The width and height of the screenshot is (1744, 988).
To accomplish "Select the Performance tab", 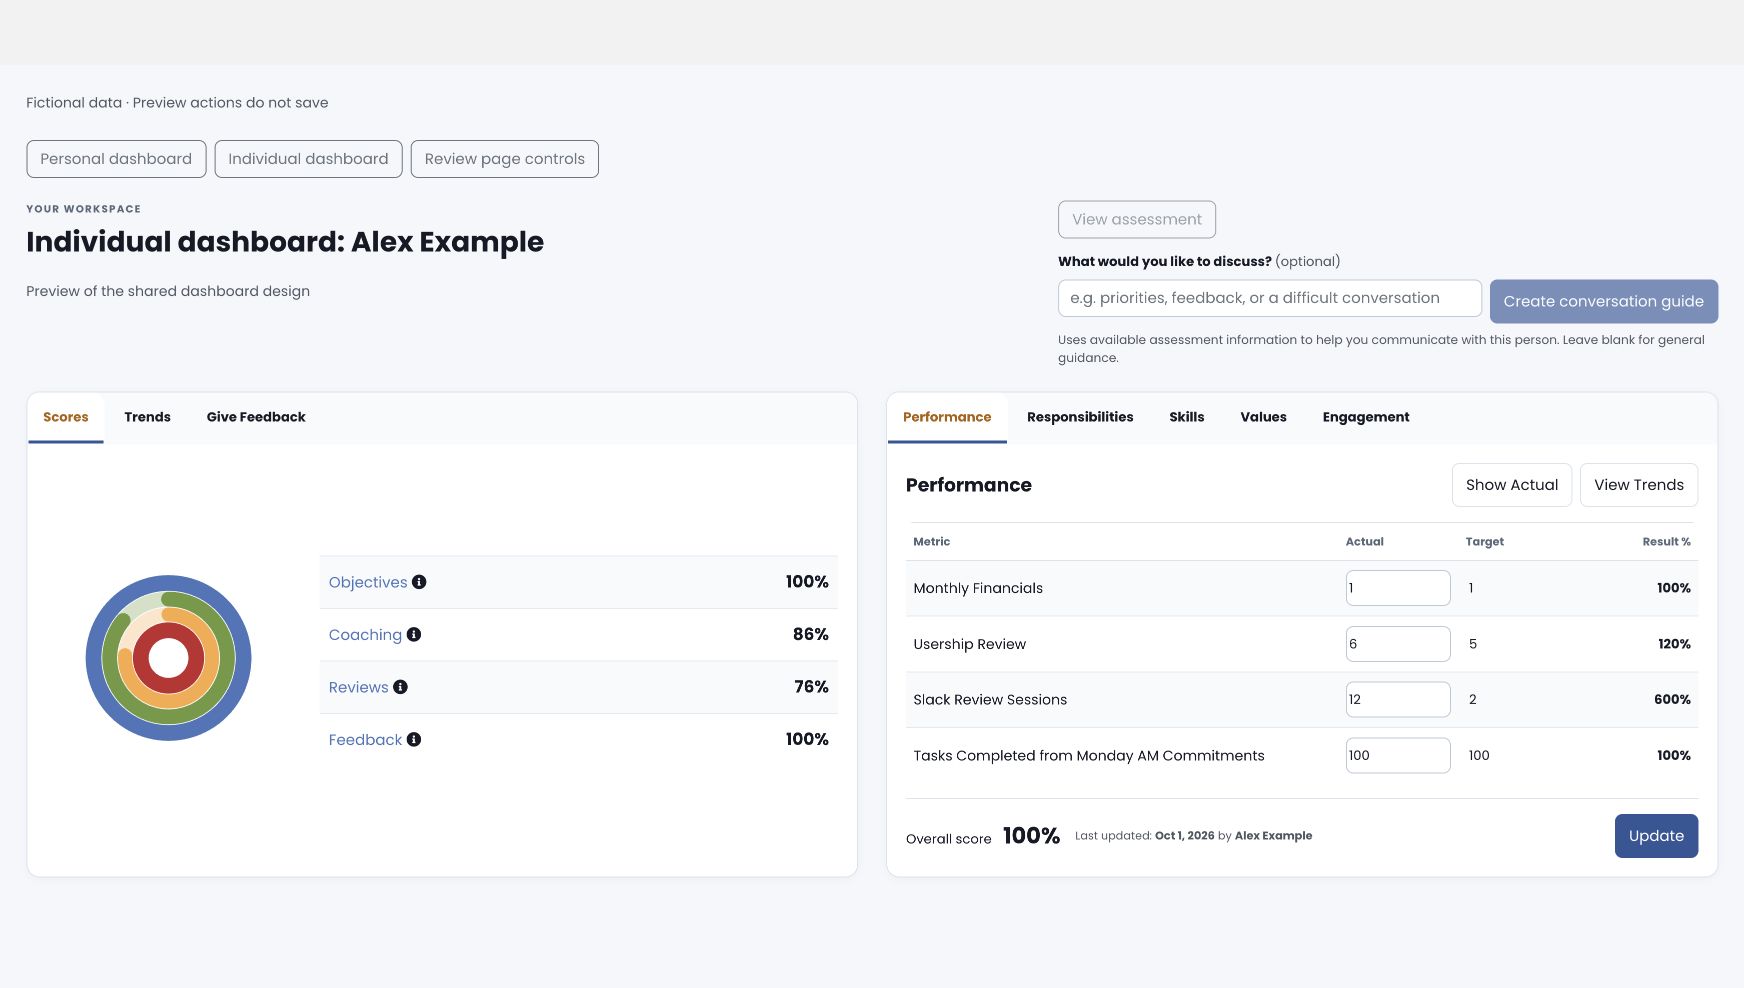I will click(x=947, y=417).
